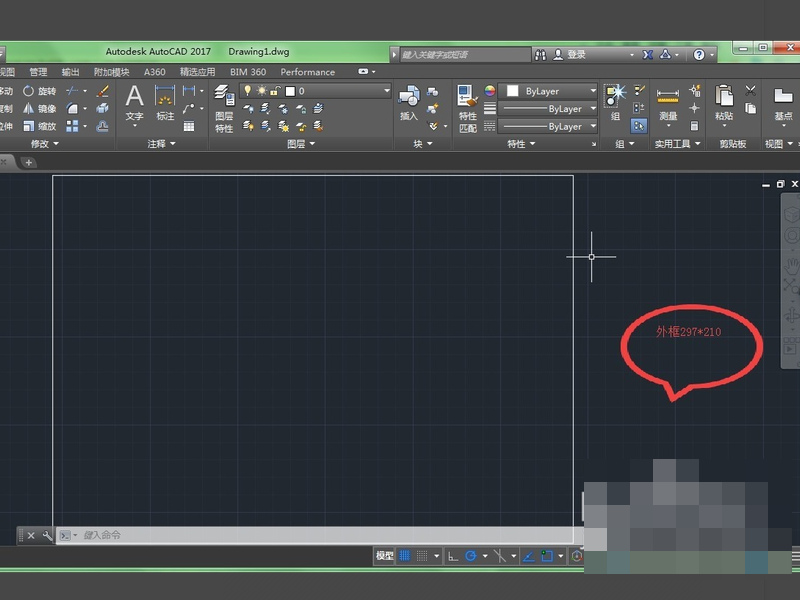Toggle the layer on/off light bulb
This screenshot has width=800, height=600.
point(247,91)
